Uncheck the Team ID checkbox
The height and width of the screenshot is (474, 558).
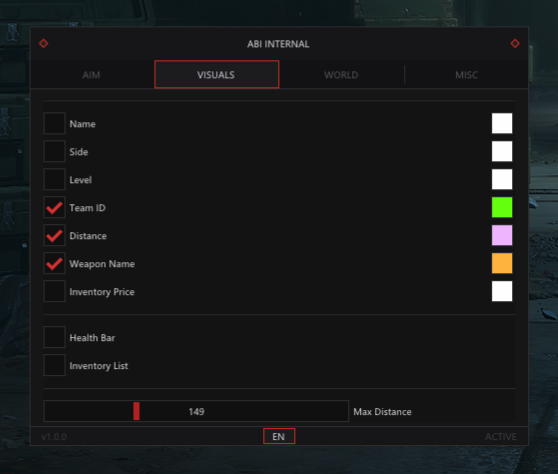[54, 207]
